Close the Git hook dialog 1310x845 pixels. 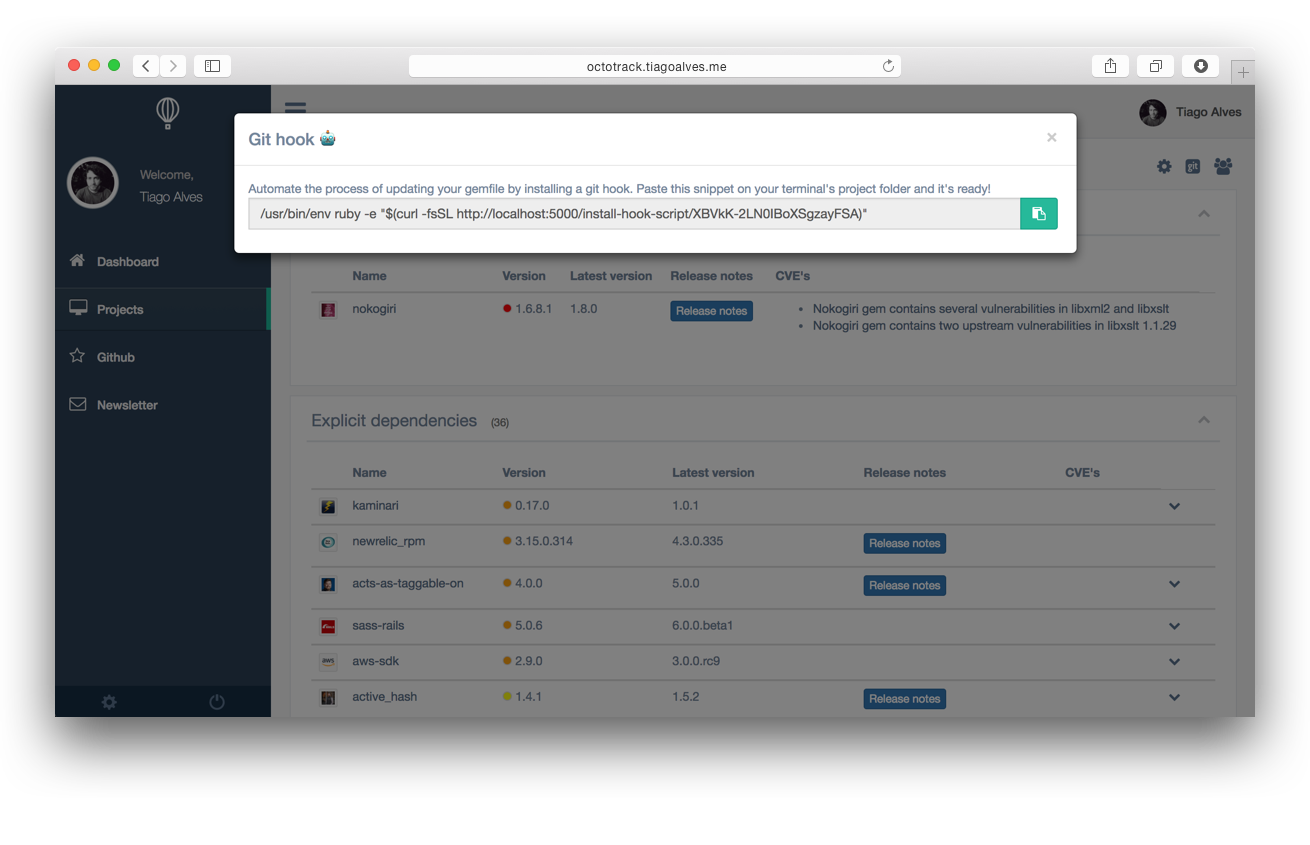point(1051,138)
